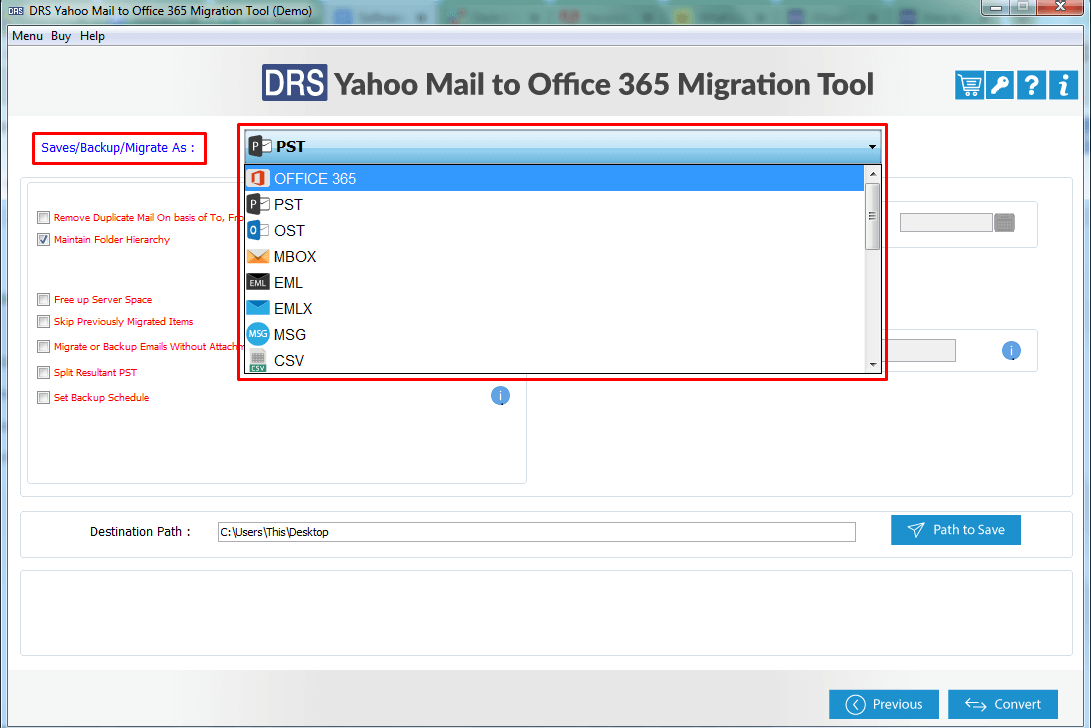The width and height of the screenshot is (1091, 728).
Task: Open the key activation icon
Action: pyautogui.click(x=1000, y=86)
